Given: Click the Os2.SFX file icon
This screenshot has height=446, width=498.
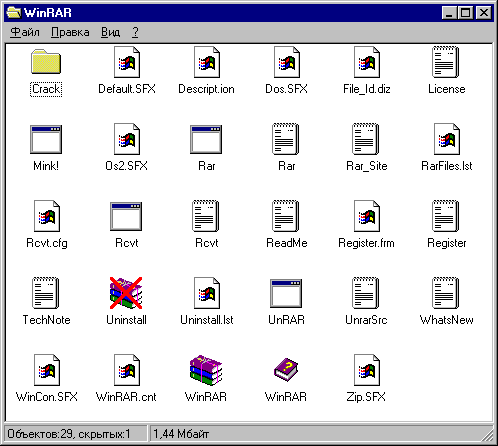Looking at the screenshot, I should [x=127, y=139].
